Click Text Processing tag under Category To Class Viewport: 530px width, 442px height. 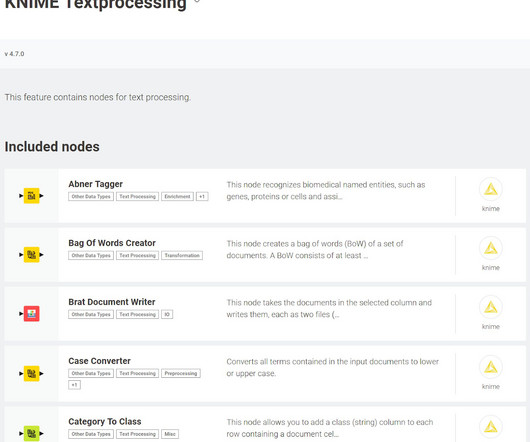click(x=138, y=434)
